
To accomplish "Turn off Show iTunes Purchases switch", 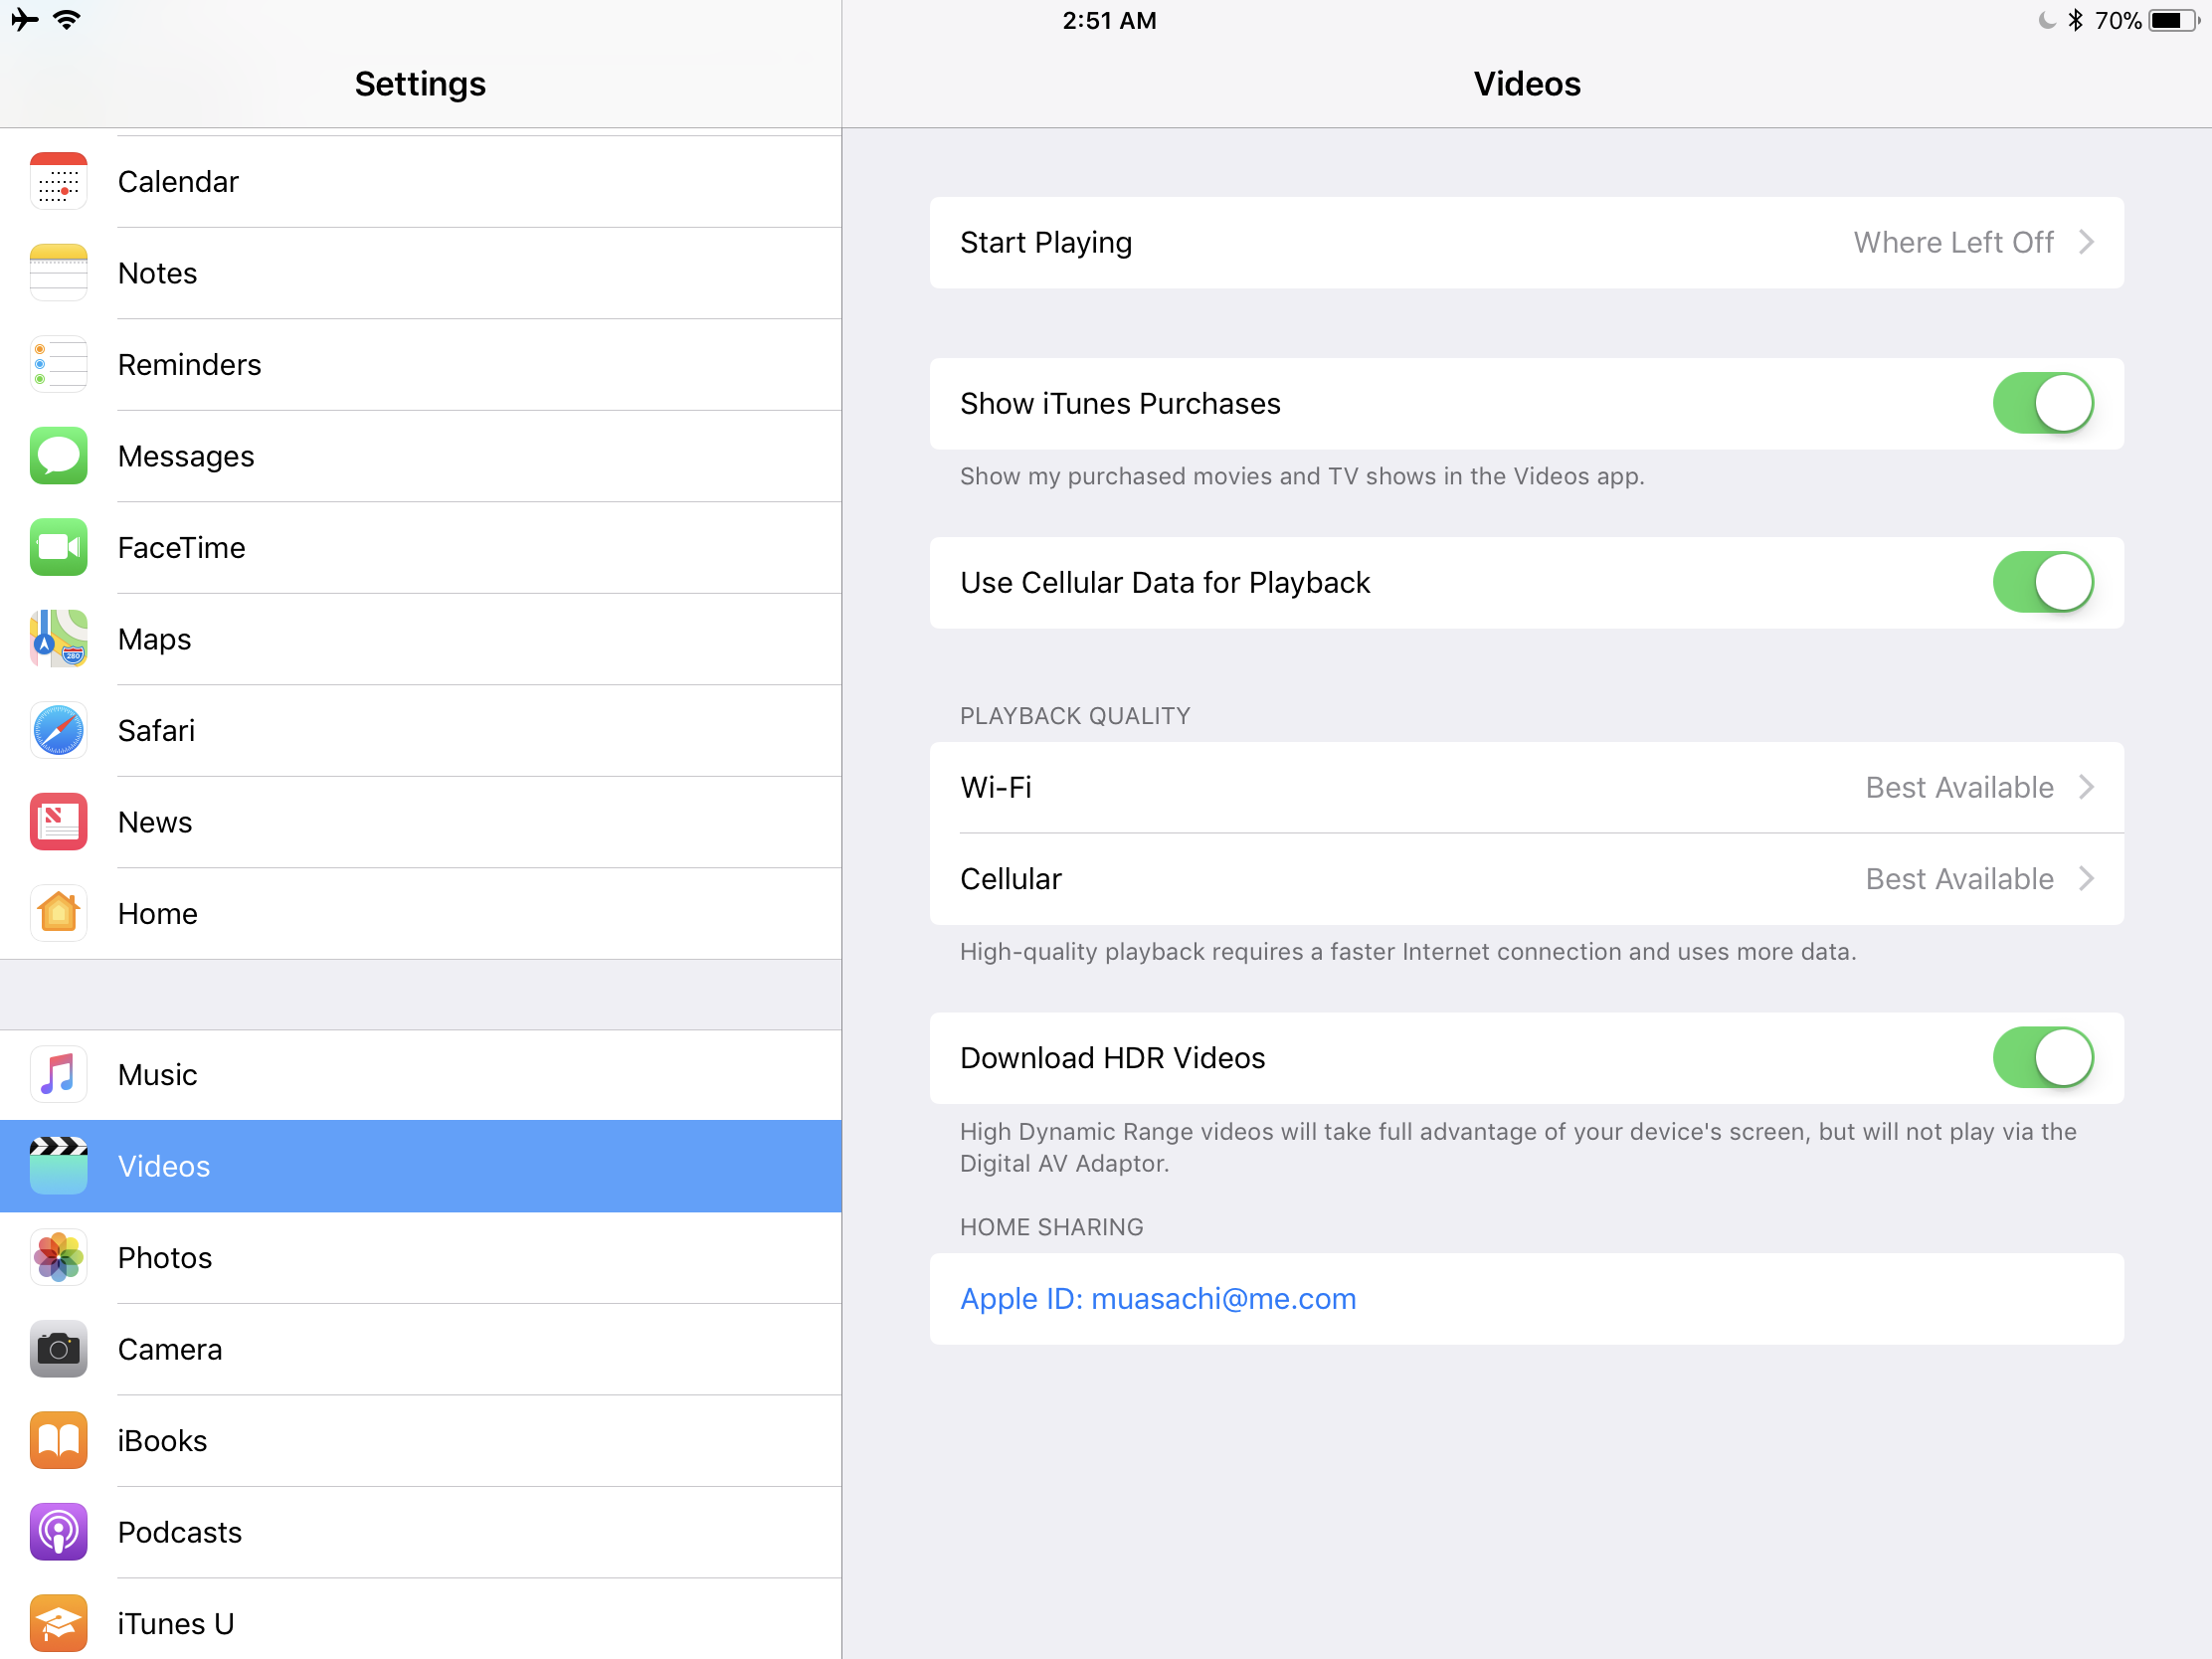I will pyautogui.click(x=2043, y=403).
